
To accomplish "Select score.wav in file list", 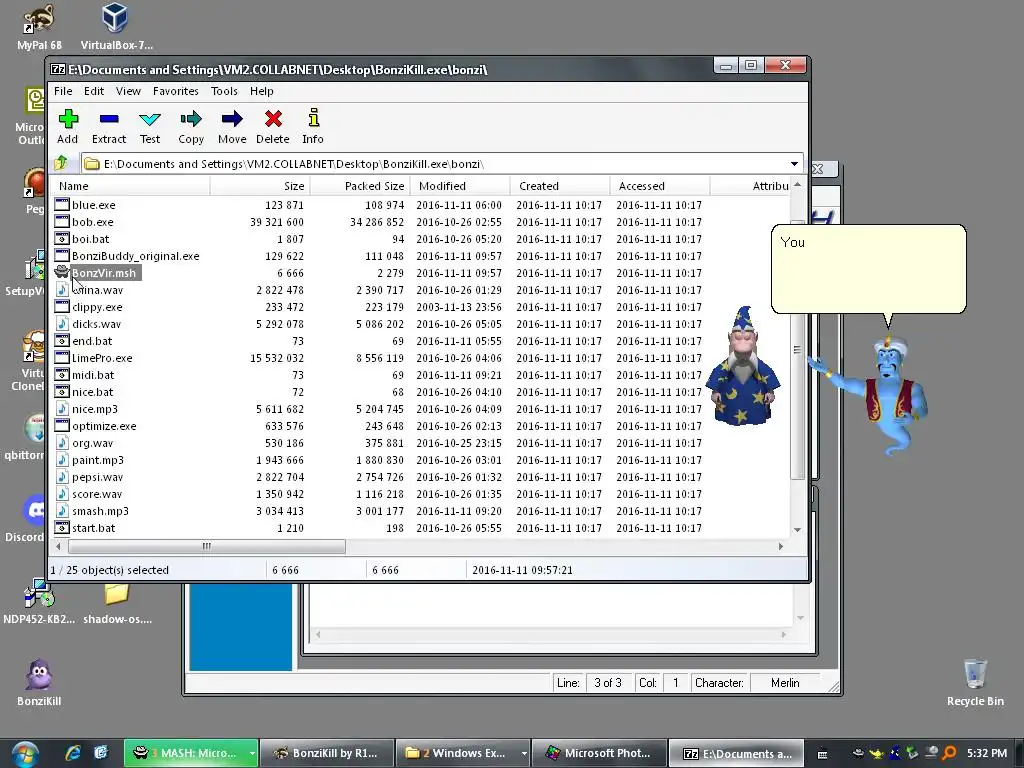I will coord(97,493).
